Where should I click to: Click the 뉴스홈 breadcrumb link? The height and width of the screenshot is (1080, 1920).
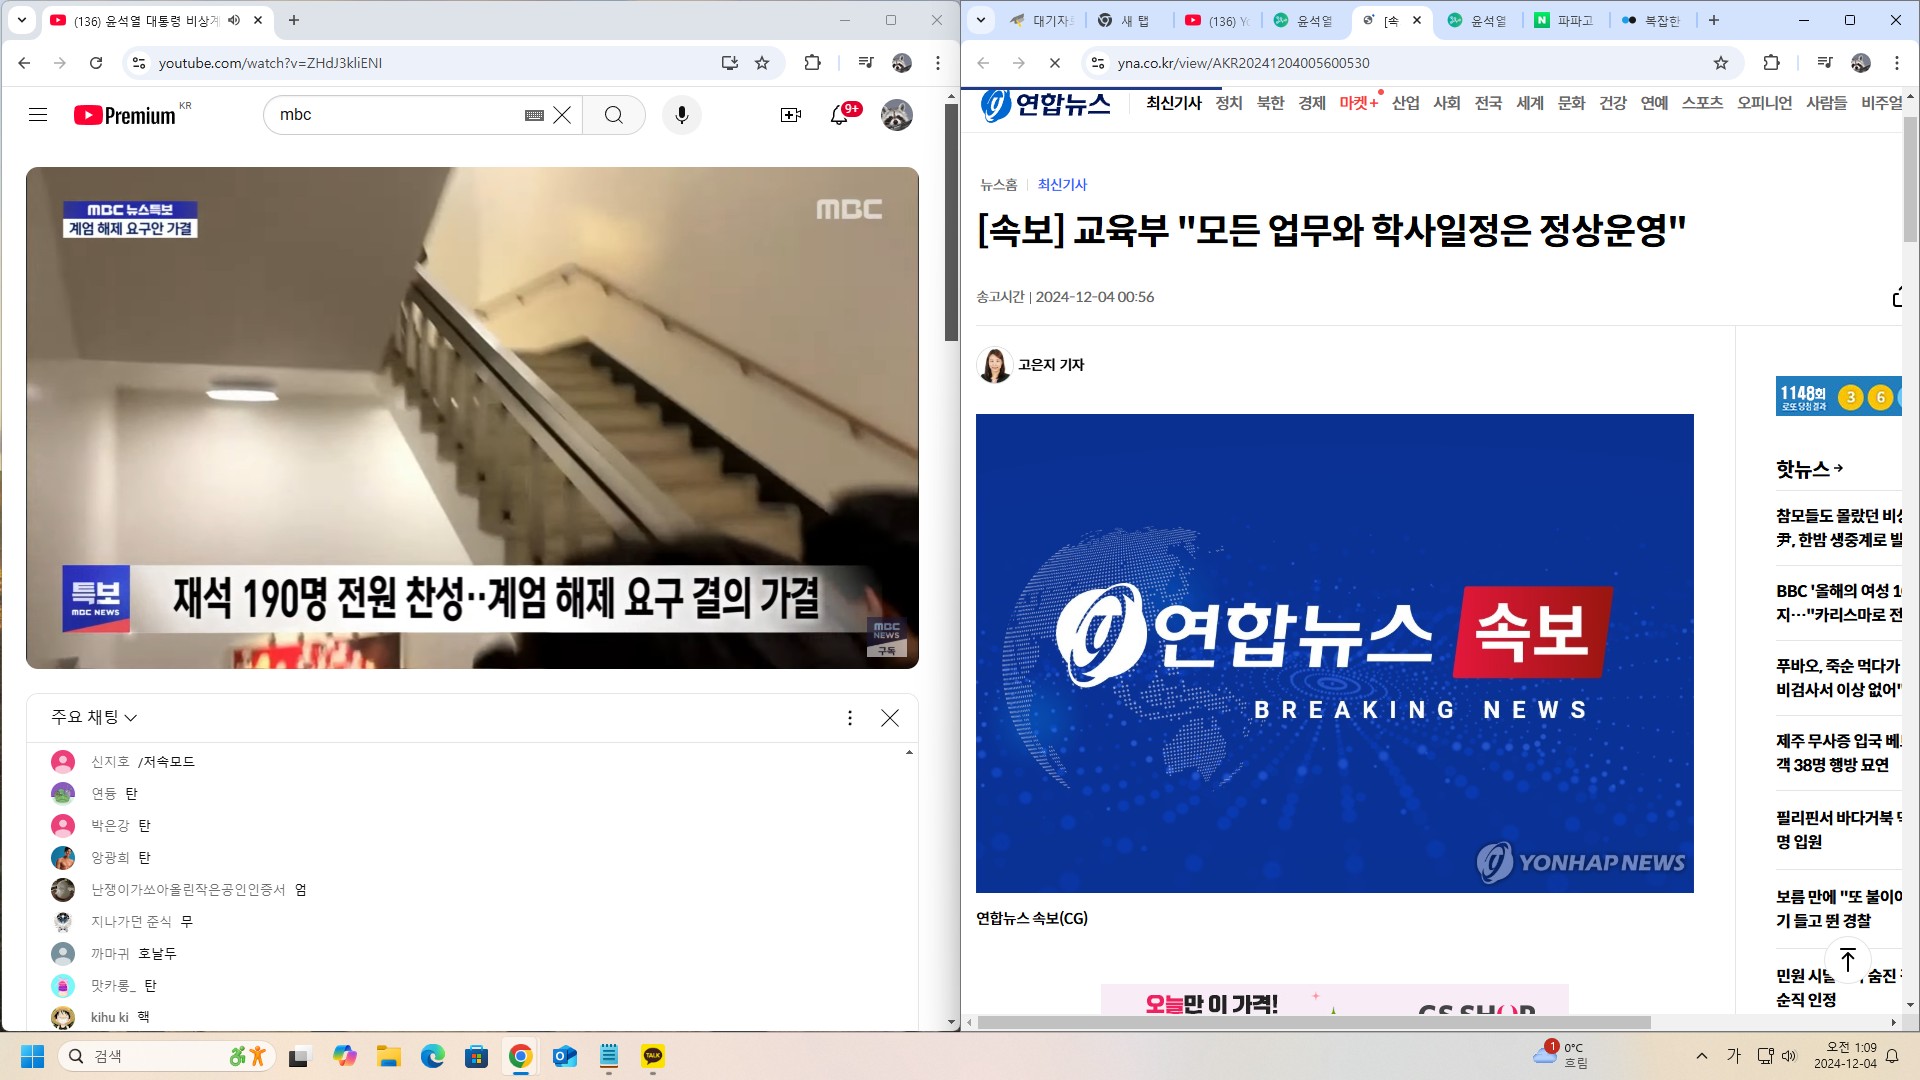point(998,185)
